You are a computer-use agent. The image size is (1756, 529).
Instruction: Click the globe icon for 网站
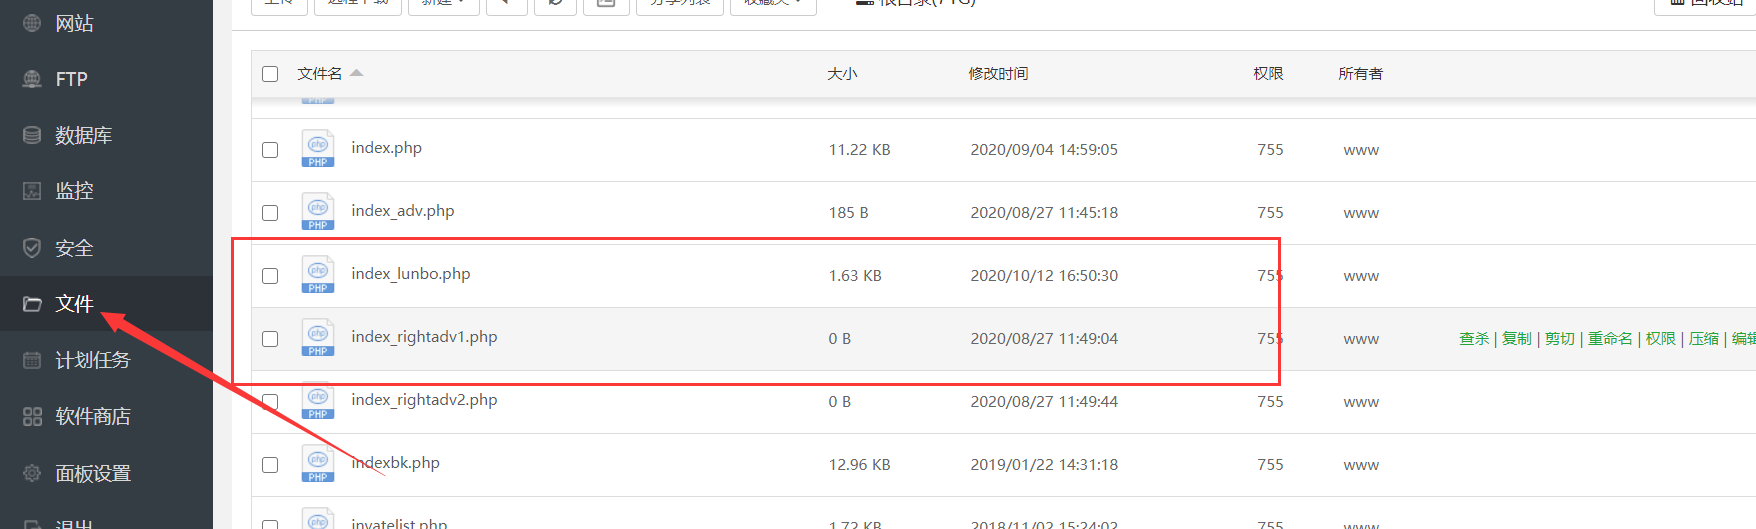(x=32, y=23)
